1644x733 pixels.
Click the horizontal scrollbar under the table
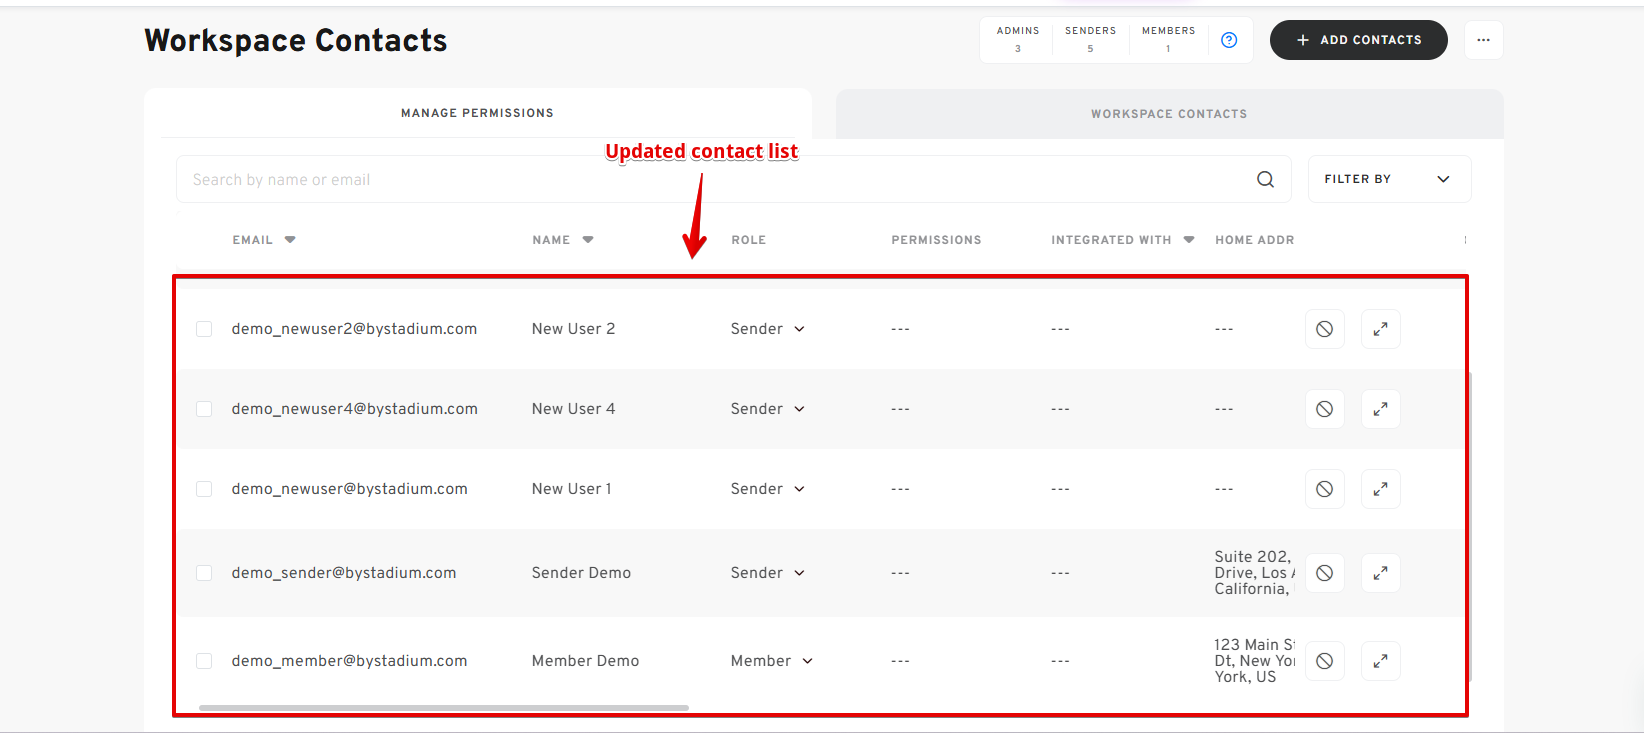pos(443,708)
